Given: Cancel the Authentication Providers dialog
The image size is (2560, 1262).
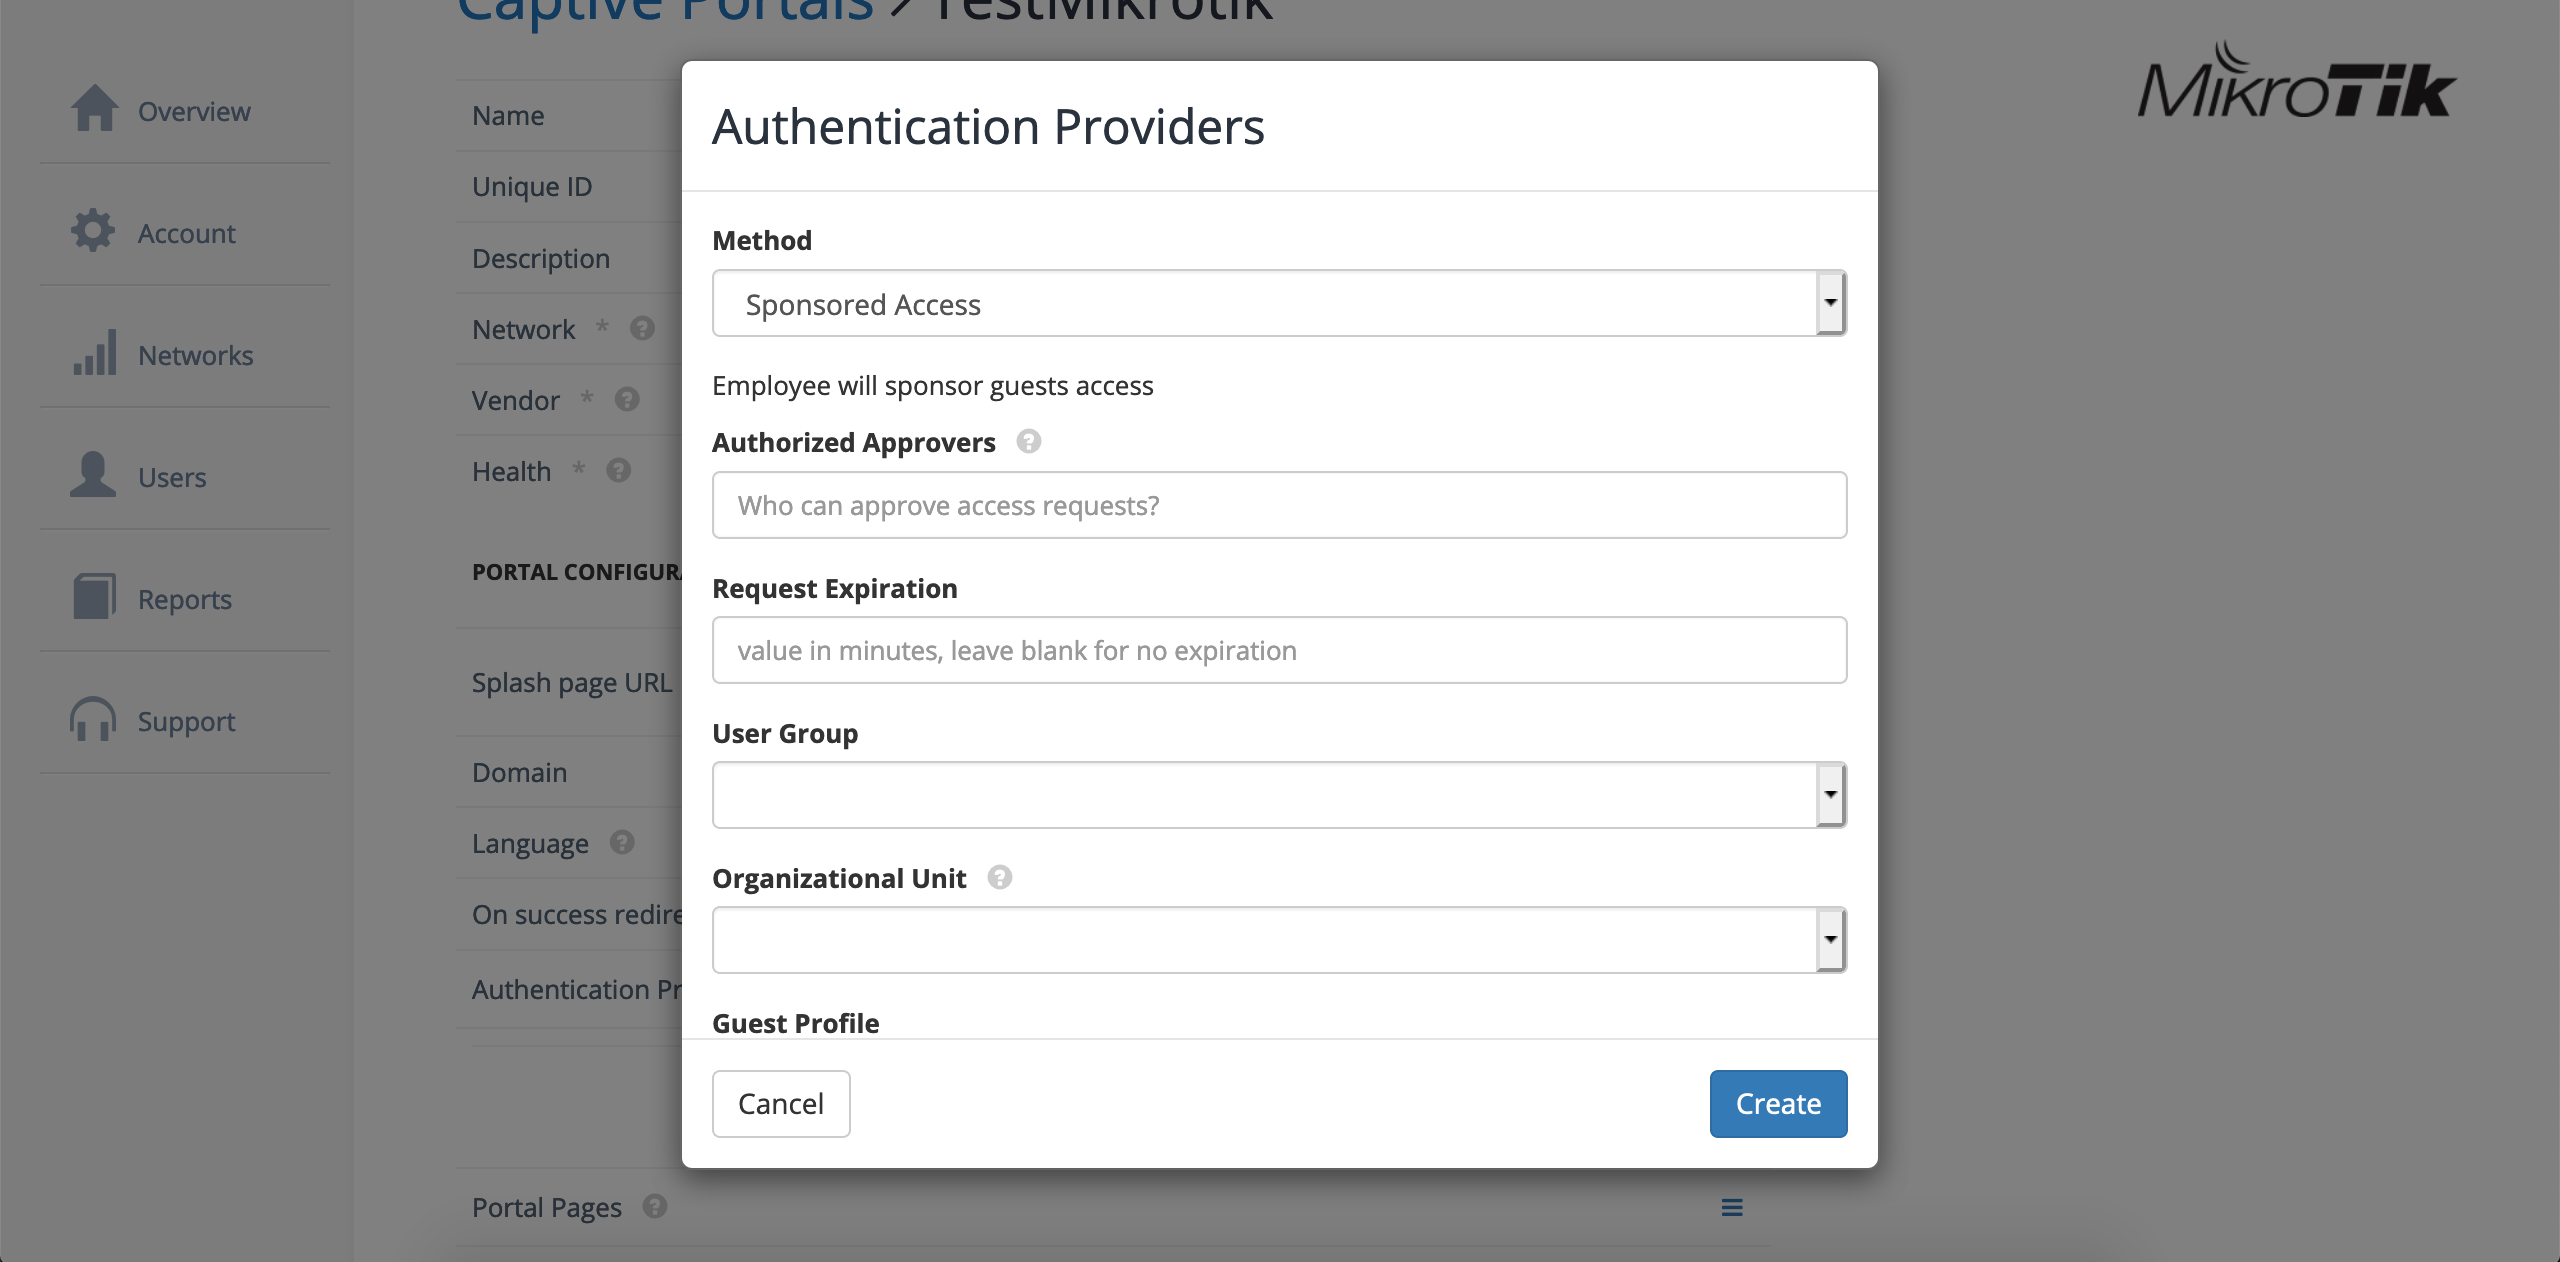Looking at the screenshot, I should (x=780, y=1103).
